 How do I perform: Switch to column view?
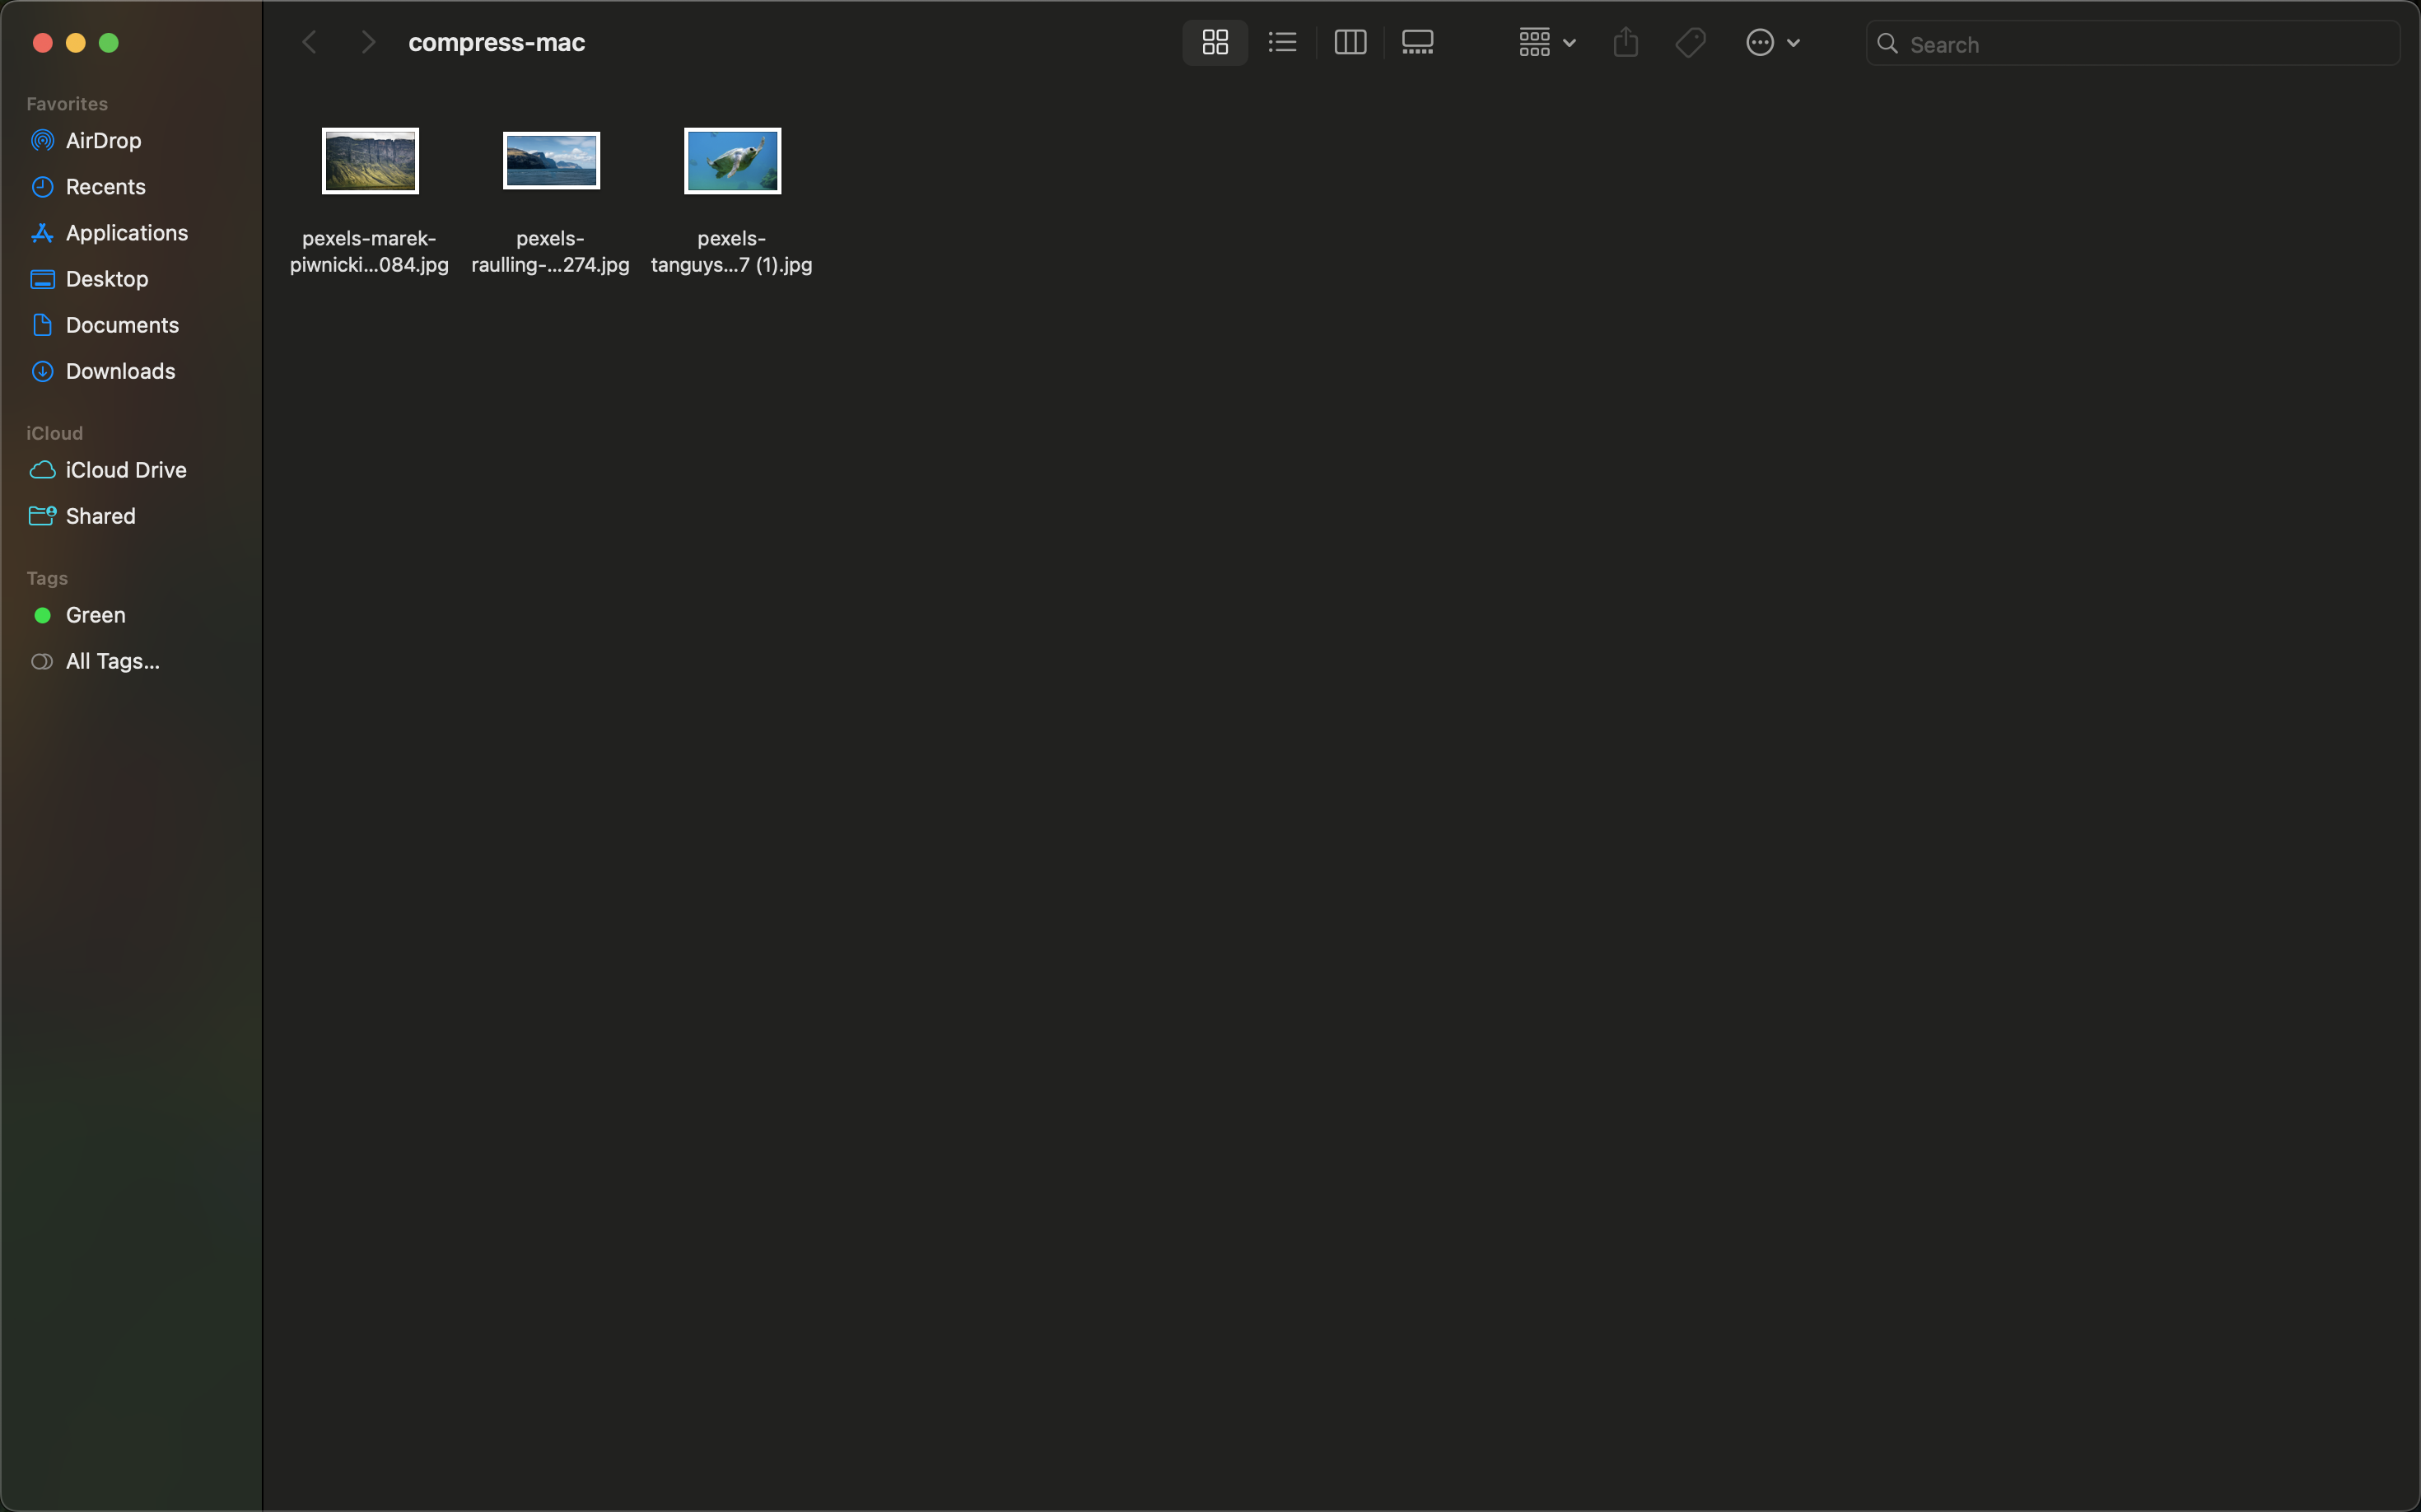tap(1348, 42)
